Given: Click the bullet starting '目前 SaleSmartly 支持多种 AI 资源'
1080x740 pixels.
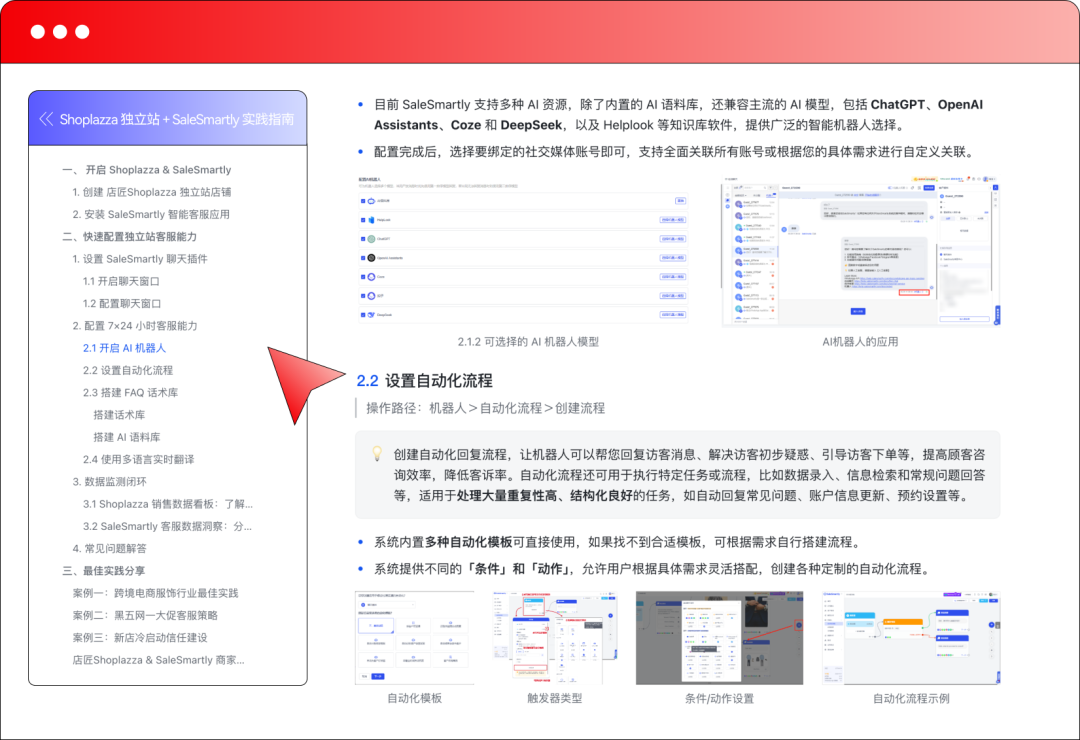Looking at the screenshot, I should coord(678,114).
